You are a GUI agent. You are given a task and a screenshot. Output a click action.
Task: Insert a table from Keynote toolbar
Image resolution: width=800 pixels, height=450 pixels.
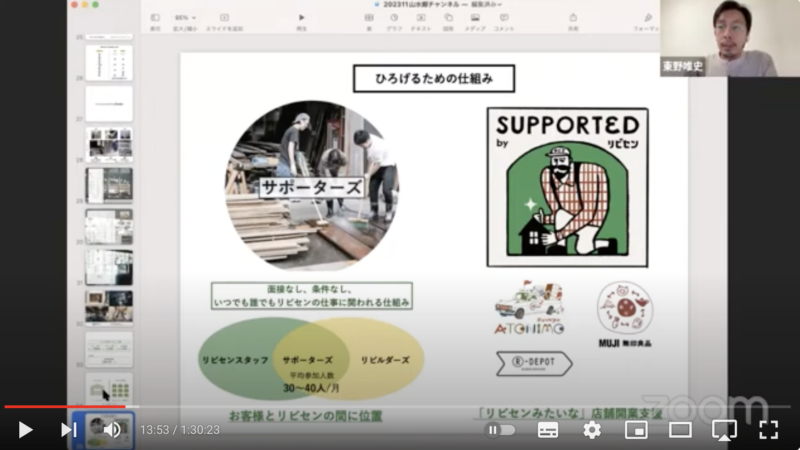369,18
